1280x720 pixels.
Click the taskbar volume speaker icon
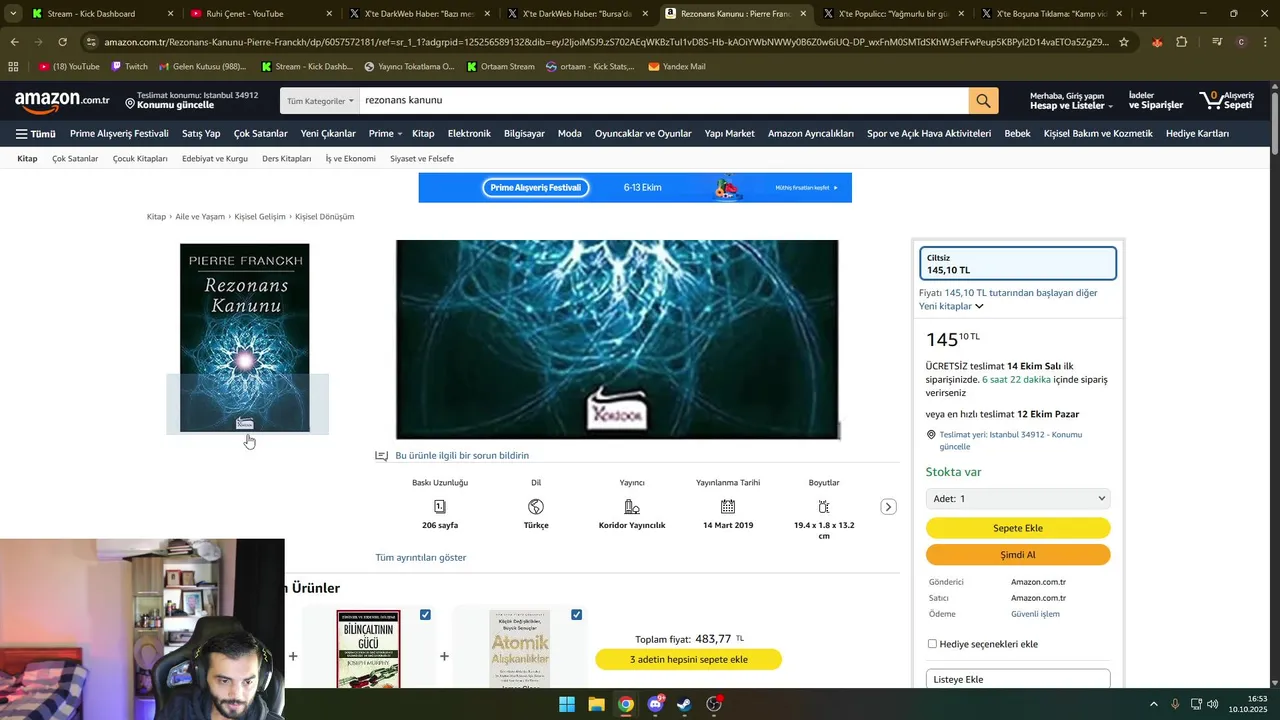point(1212,704)
